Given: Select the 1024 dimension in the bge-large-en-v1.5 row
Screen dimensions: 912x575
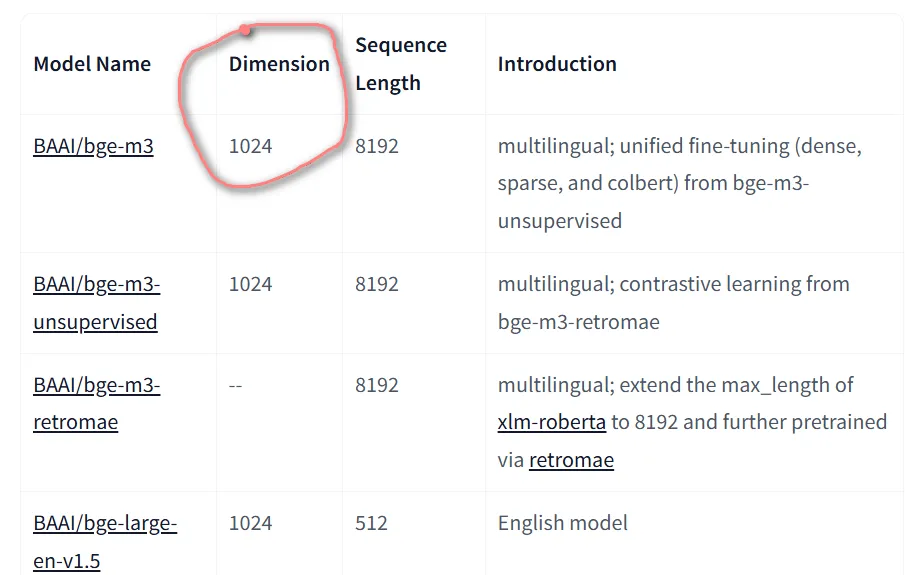Looking at the screenshot, I should pyautogui.click(x=250, y=523).
